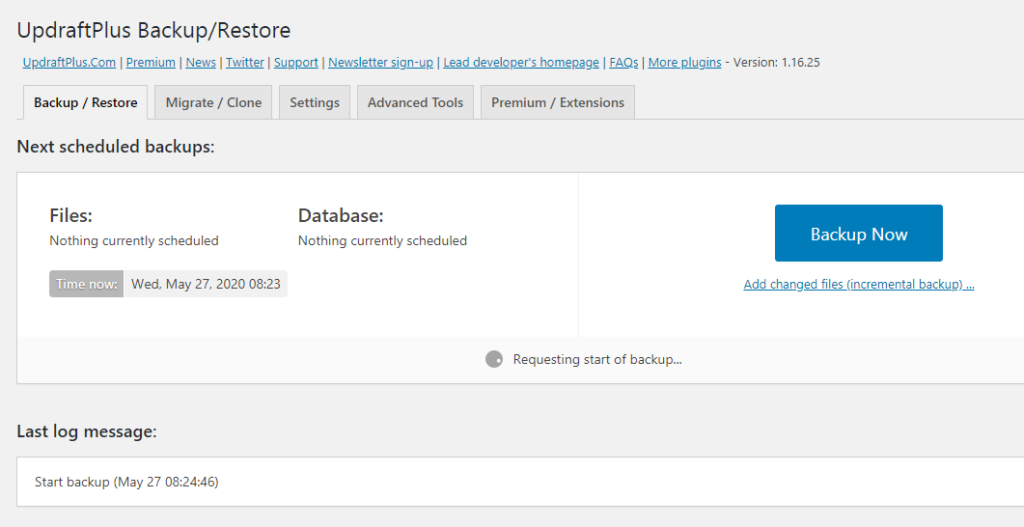Select the Premium / Extensions tab
The width and height of the screenshot is (1024, 527).
[558, 103]
